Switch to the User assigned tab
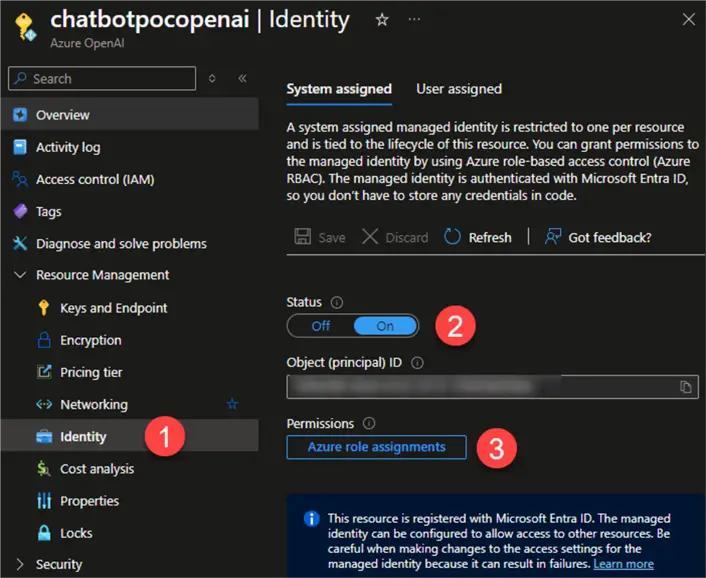Viewport: 706px width, 578px height. [459, 89]
